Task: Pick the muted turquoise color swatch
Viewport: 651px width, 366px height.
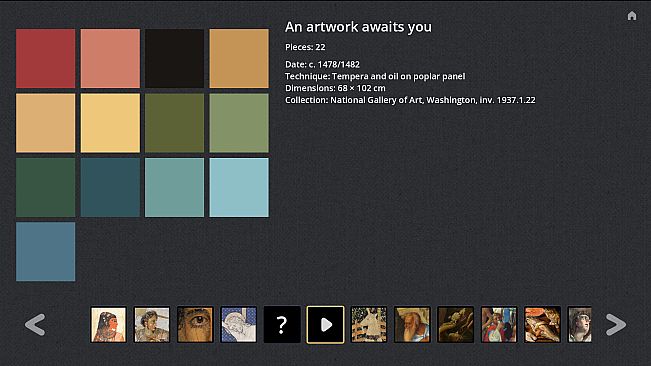Action: click(x=174, y=187)
